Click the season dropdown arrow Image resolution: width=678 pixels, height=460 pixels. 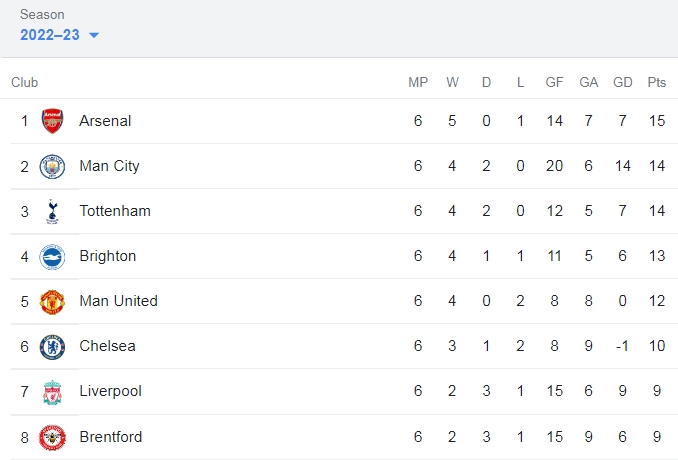94,35
